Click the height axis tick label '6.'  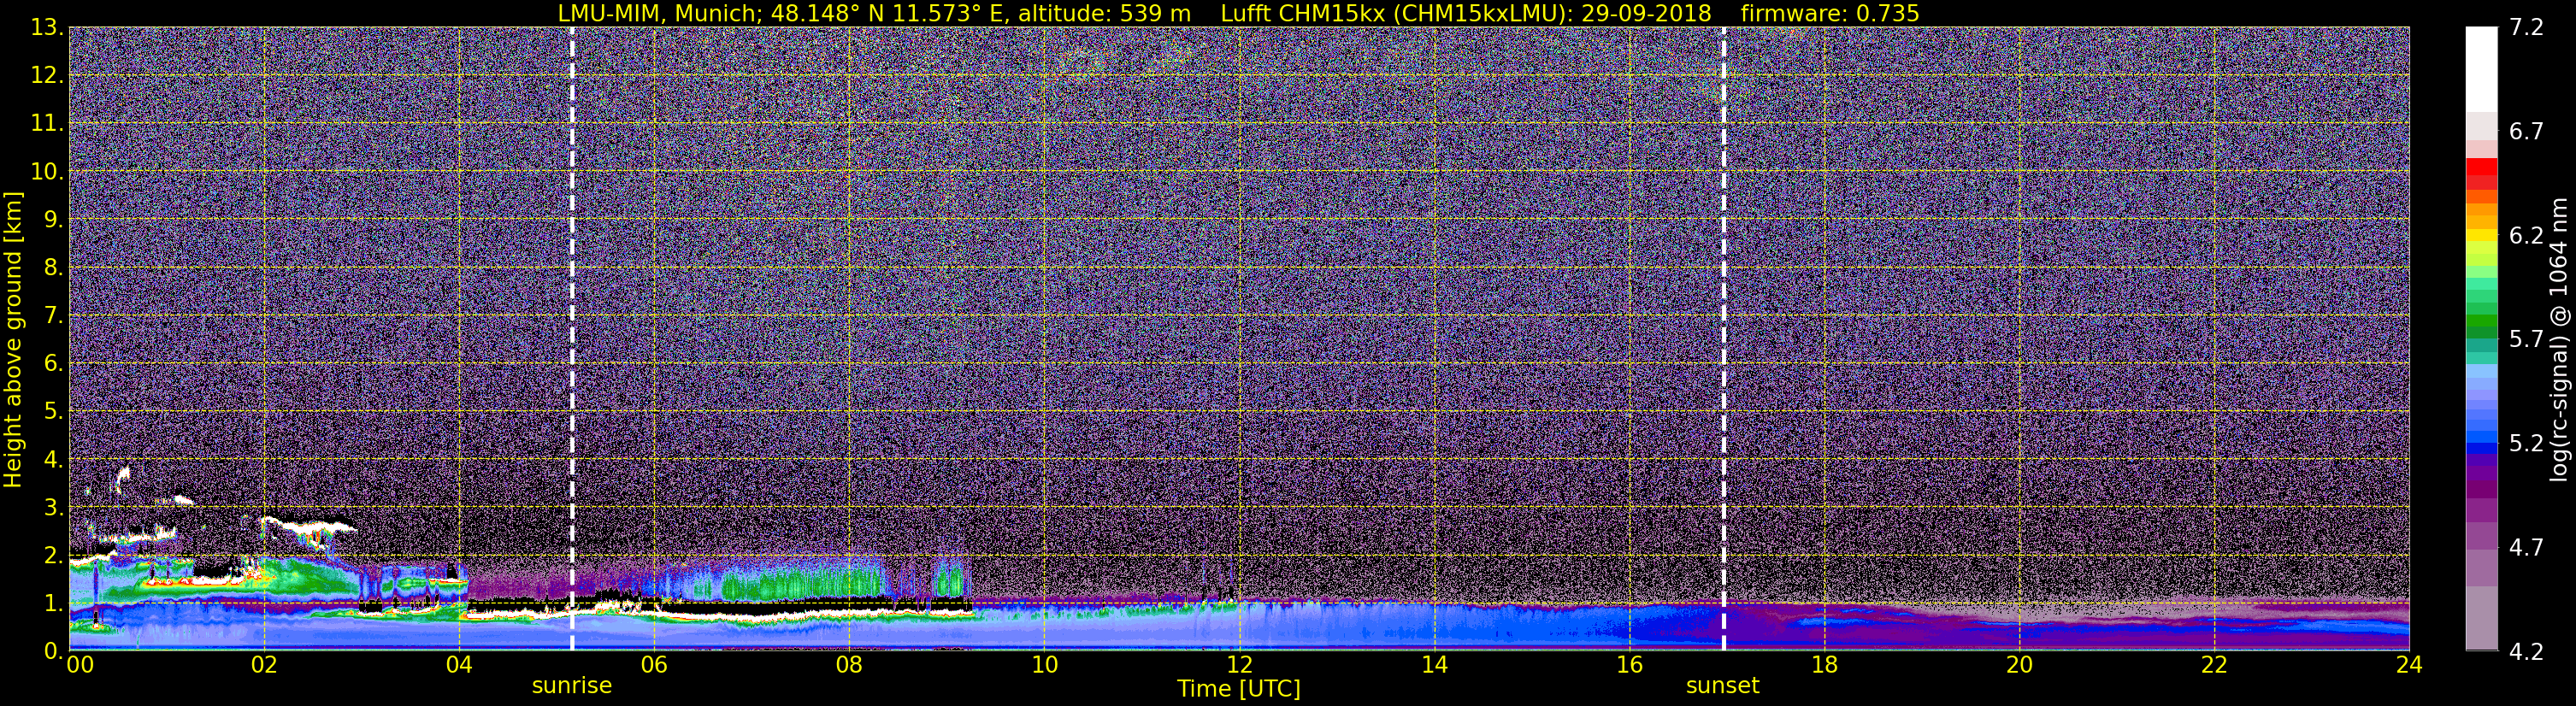click(52, 363)
